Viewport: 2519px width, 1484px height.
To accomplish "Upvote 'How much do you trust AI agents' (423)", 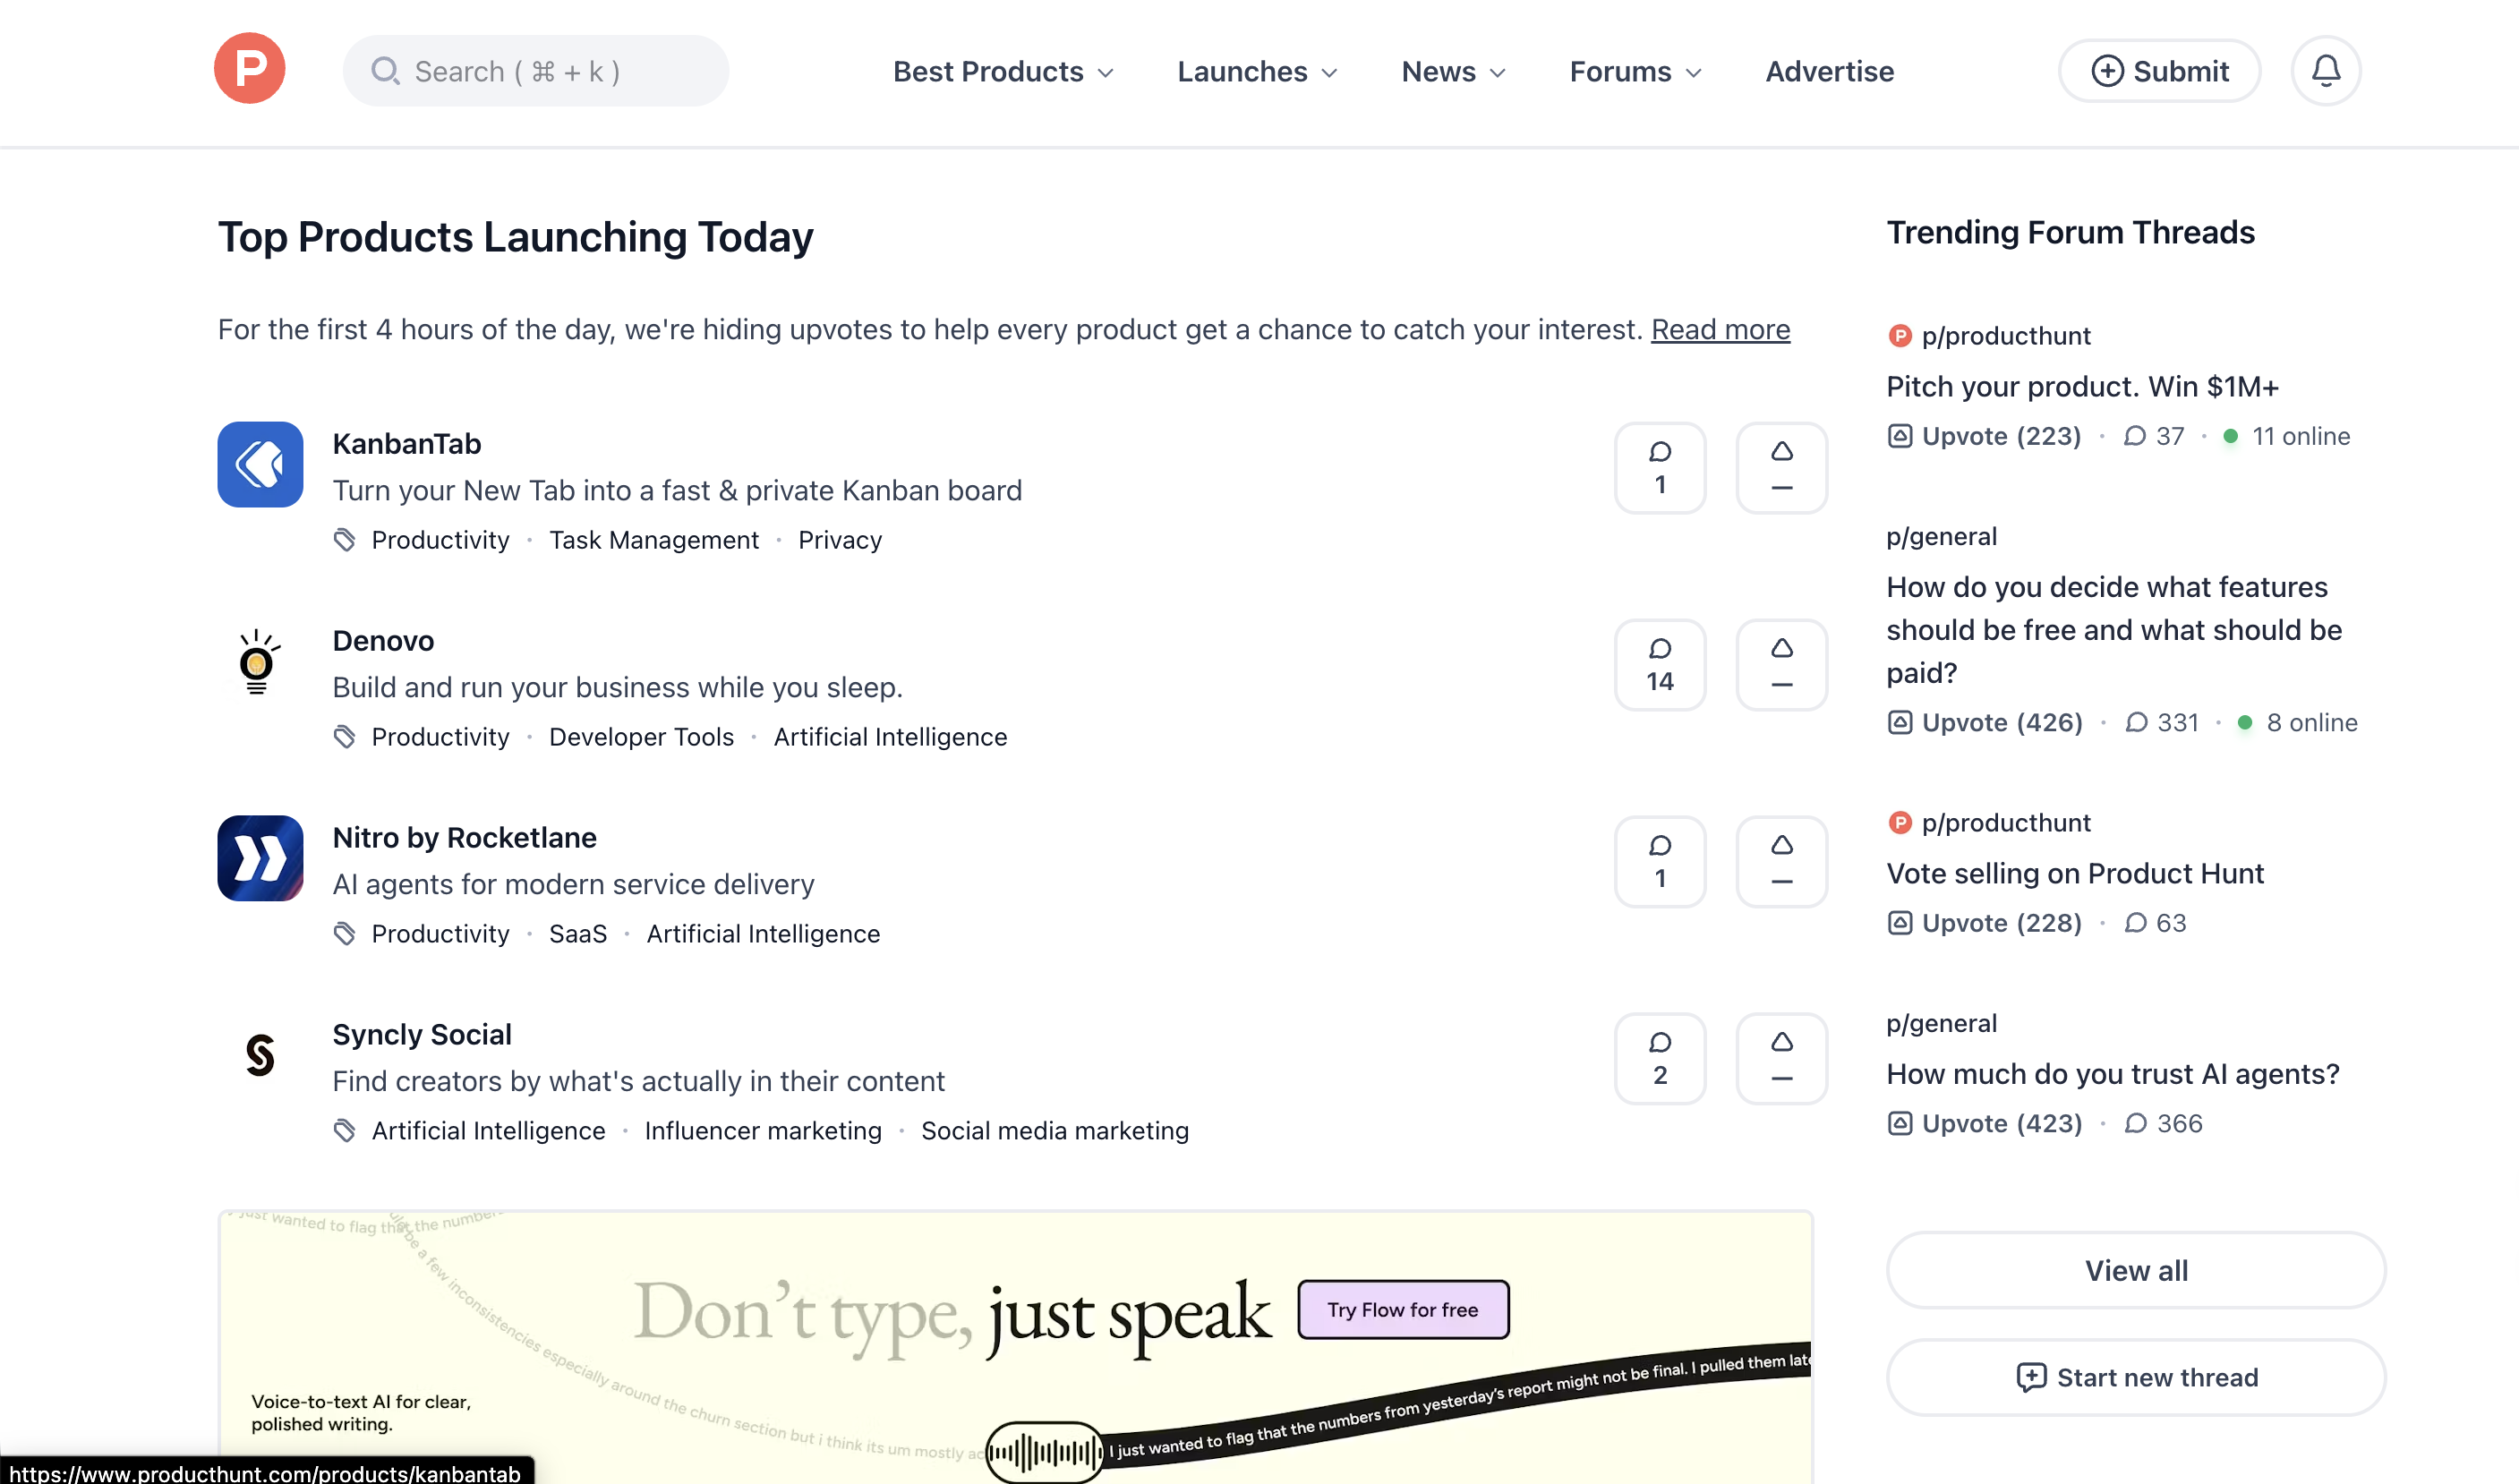I will (x=1984, y=1124).
